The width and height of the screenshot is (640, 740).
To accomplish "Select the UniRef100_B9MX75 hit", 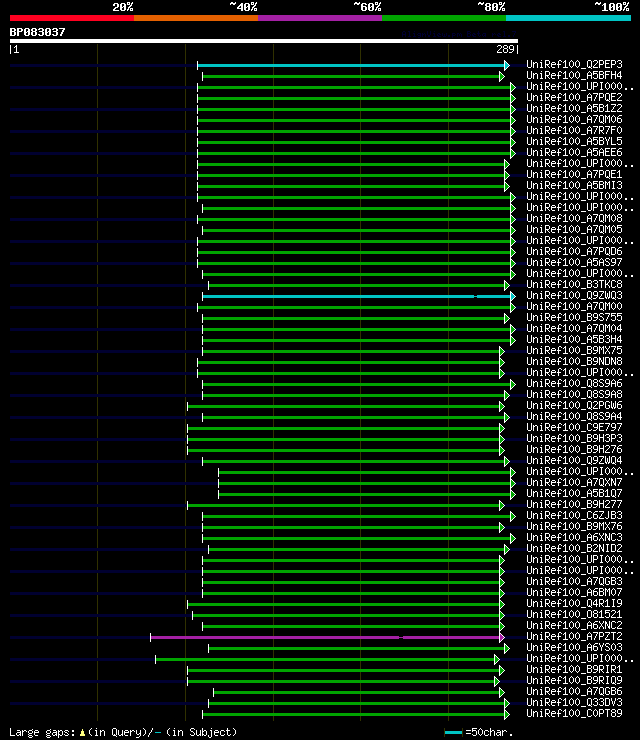I will tap(574, 351).
